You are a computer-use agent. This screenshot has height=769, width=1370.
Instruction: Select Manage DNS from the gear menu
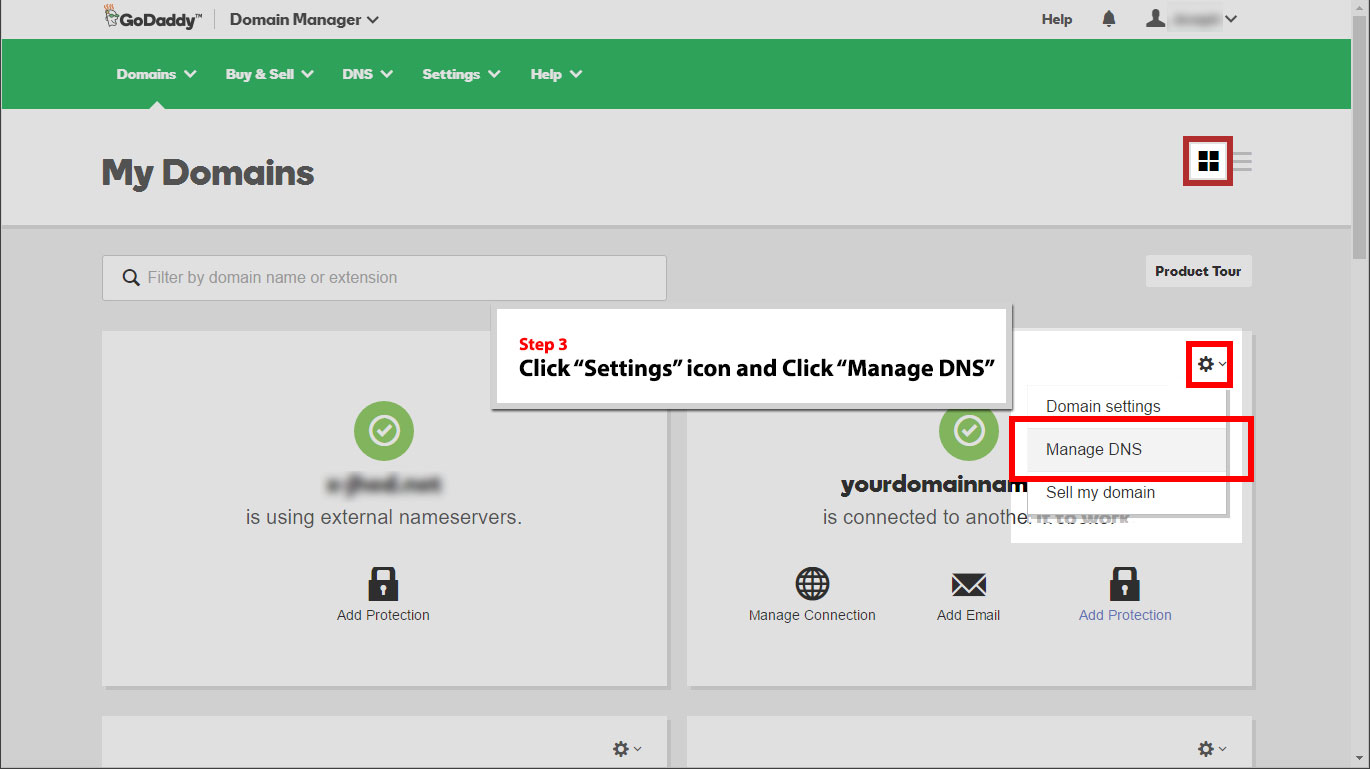click(x=1094, y=449)
